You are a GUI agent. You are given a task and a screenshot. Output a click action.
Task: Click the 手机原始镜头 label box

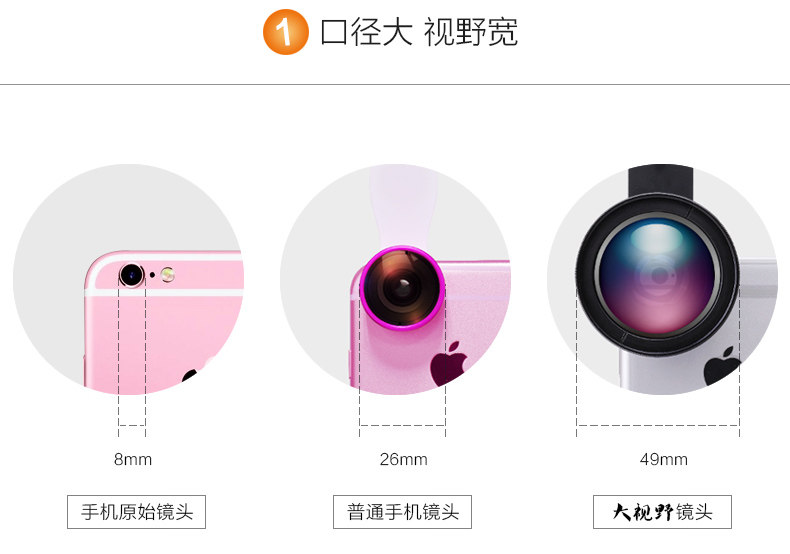click(137, 512)
